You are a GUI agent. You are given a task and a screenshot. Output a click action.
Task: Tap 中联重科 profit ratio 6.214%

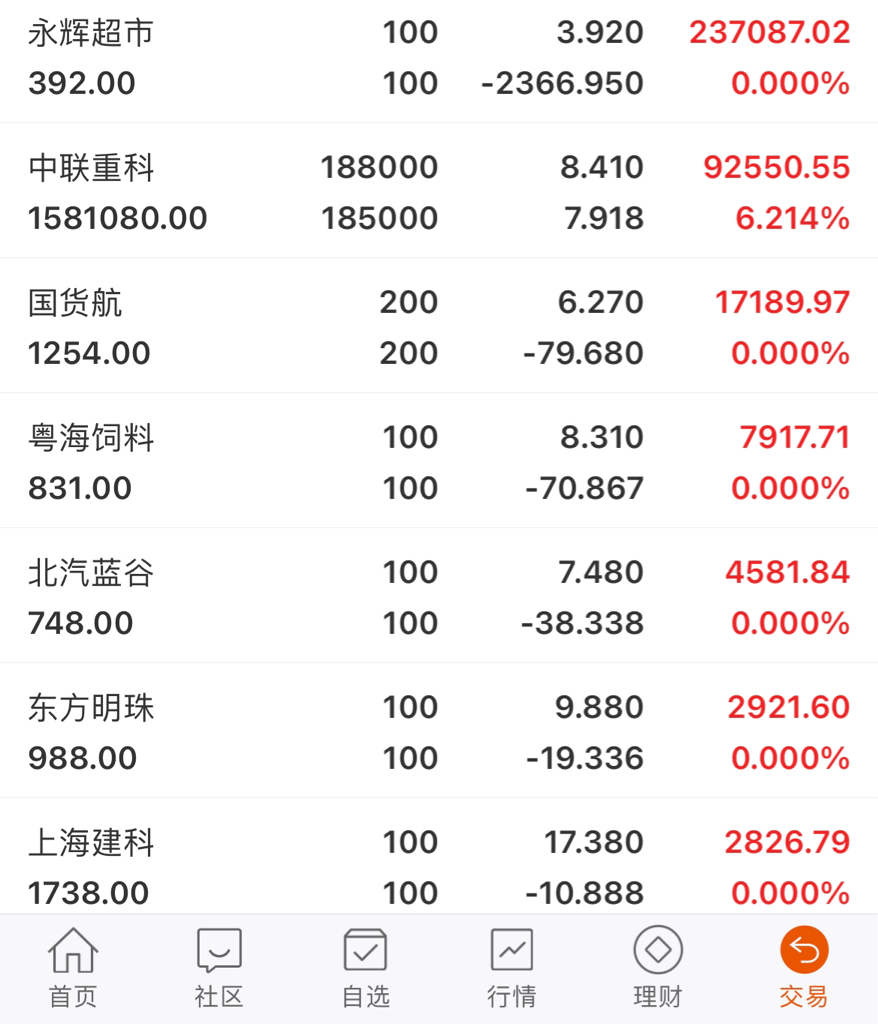(x=792, y=218)
